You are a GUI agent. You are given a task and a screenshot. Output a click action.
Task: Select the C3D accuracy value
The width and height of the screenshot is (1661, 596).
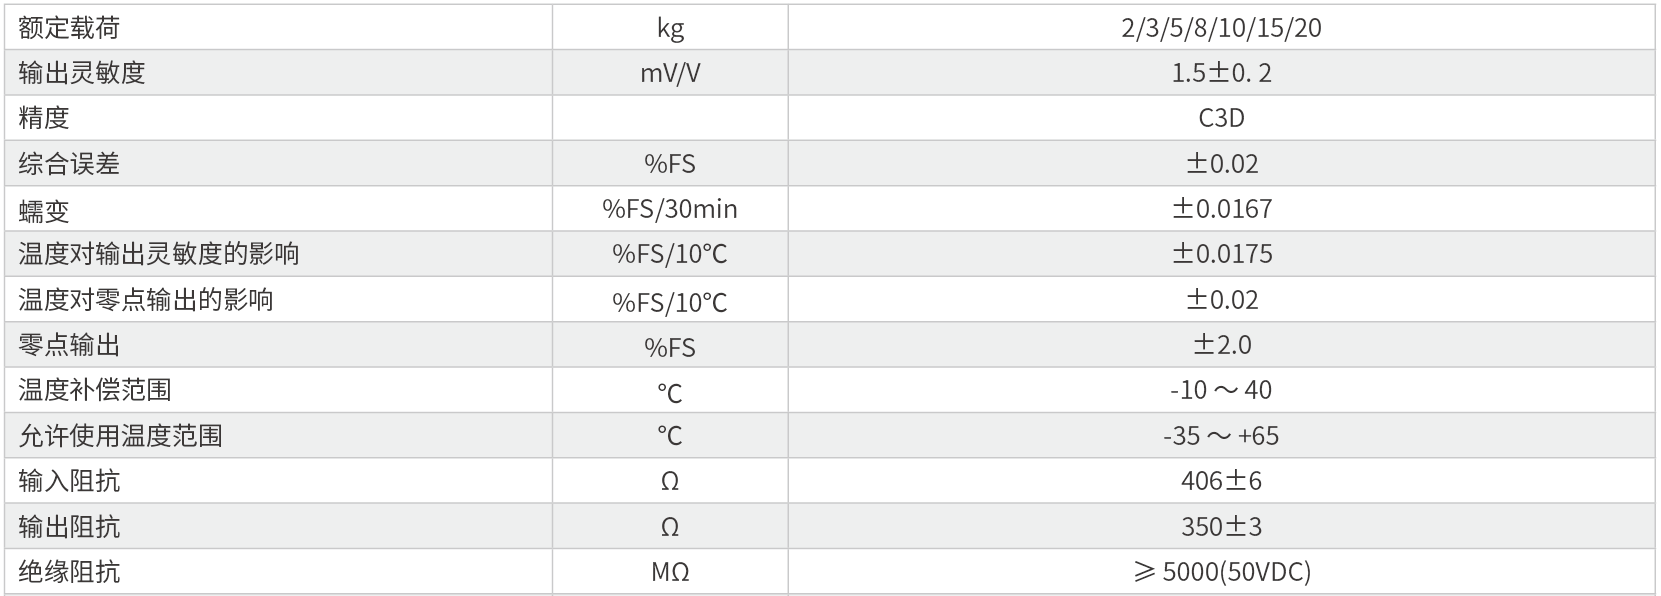pos(1221,118)
